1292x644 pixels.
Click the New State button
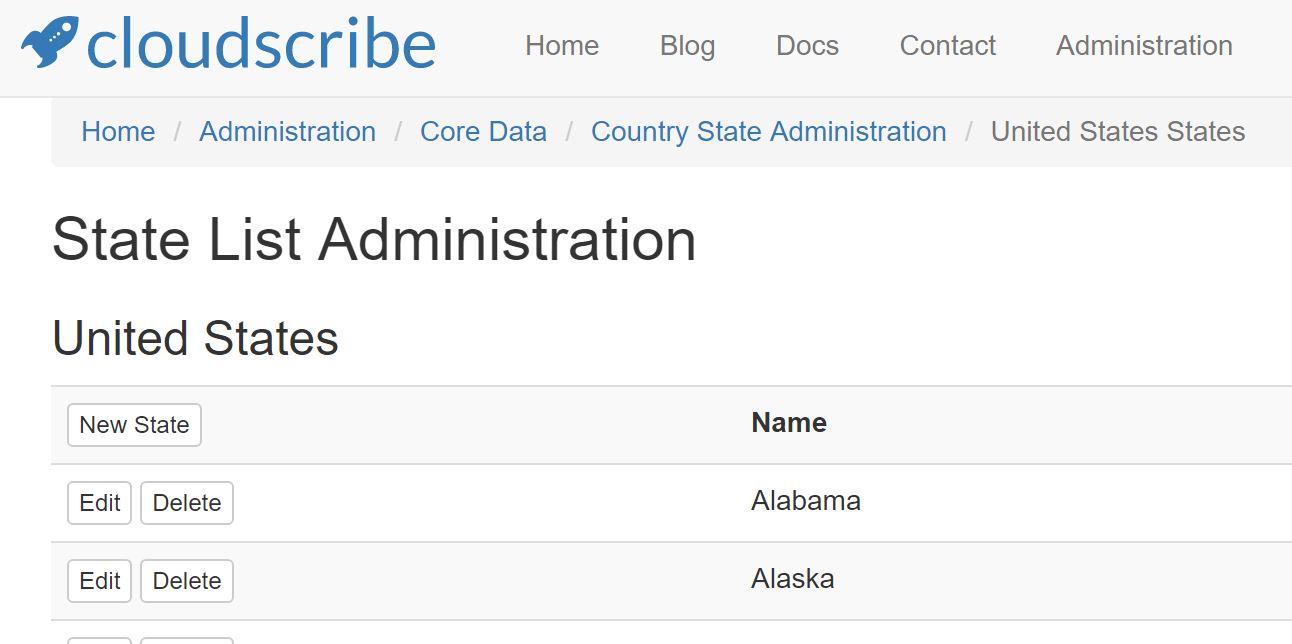[134, 425]
